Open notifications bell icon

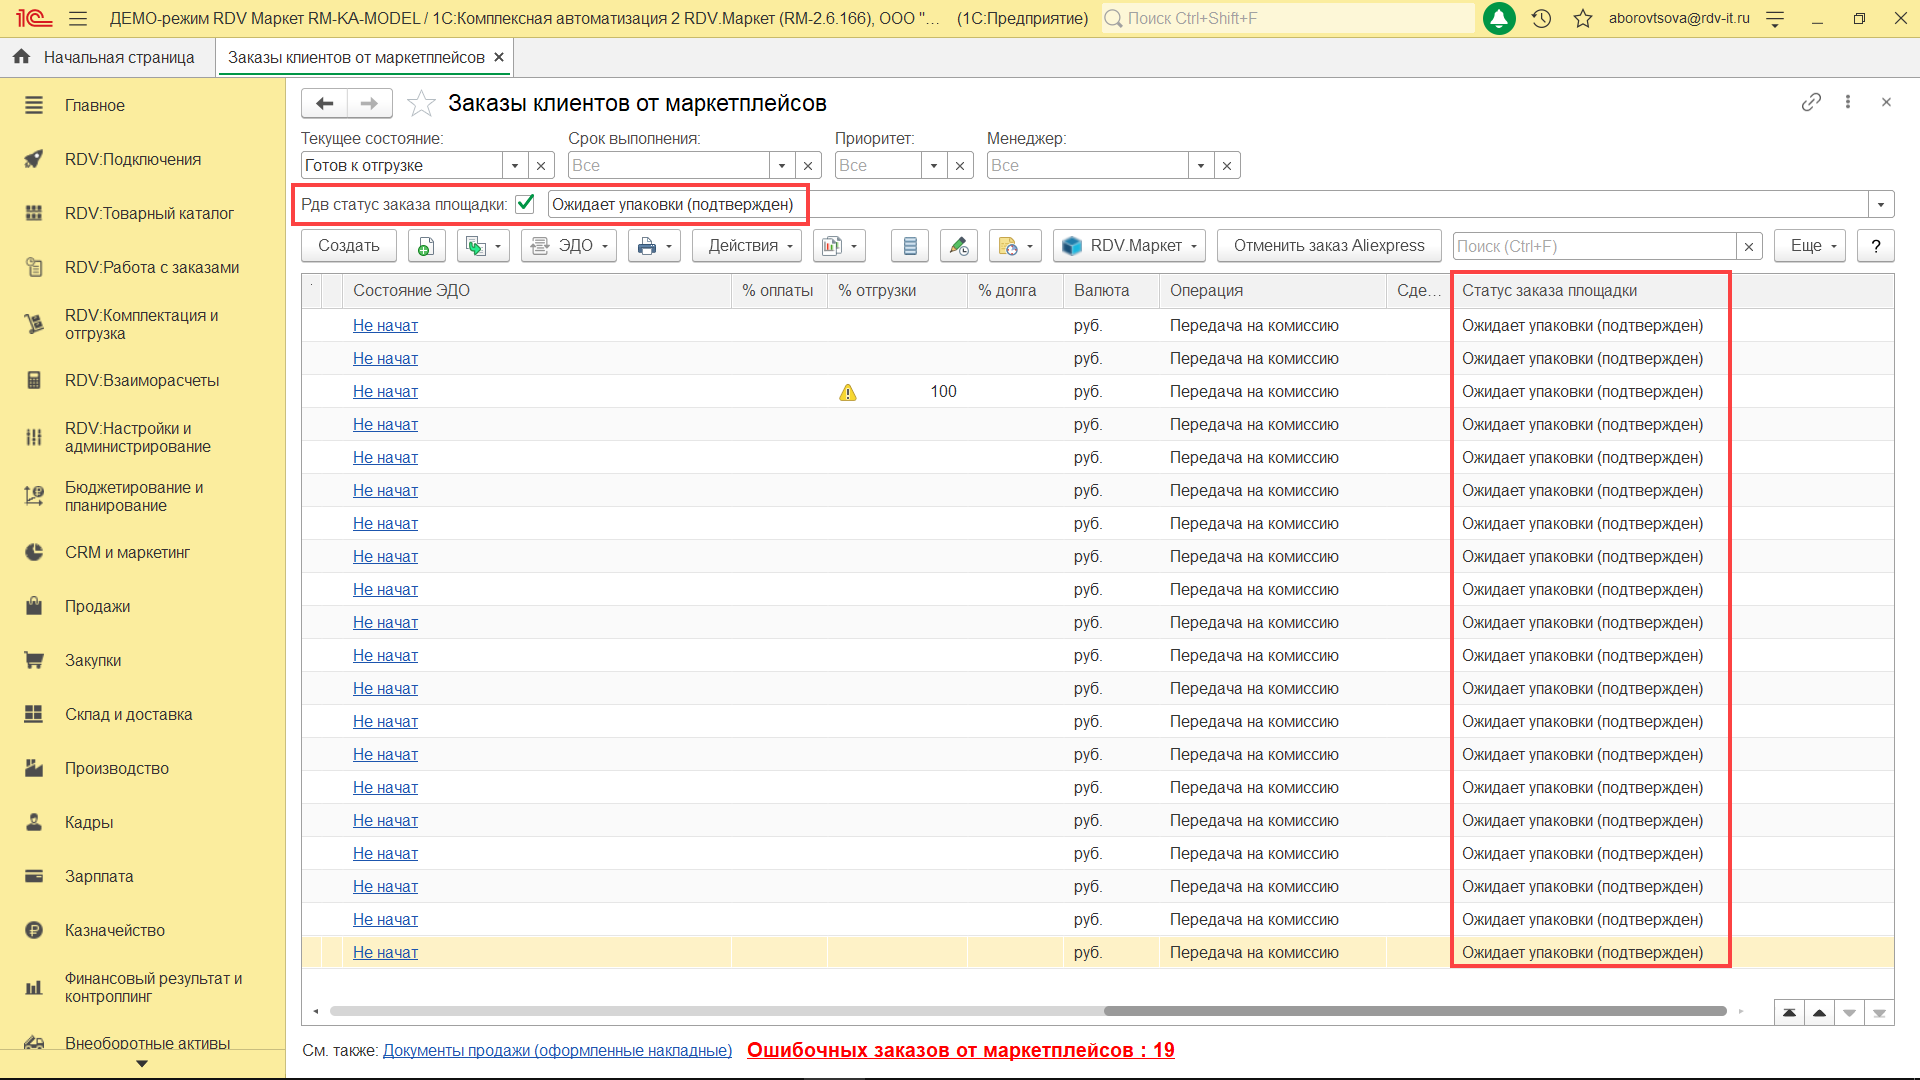[x=1499, y=18]
